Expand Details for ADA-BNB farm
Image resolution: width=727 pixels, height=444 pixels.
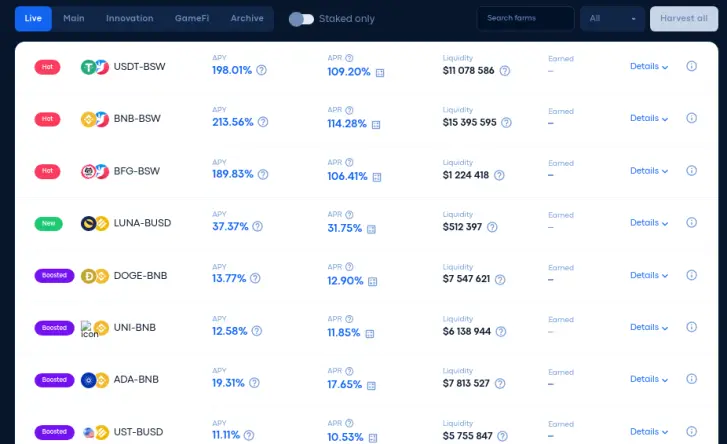click(x=649, y=379)
